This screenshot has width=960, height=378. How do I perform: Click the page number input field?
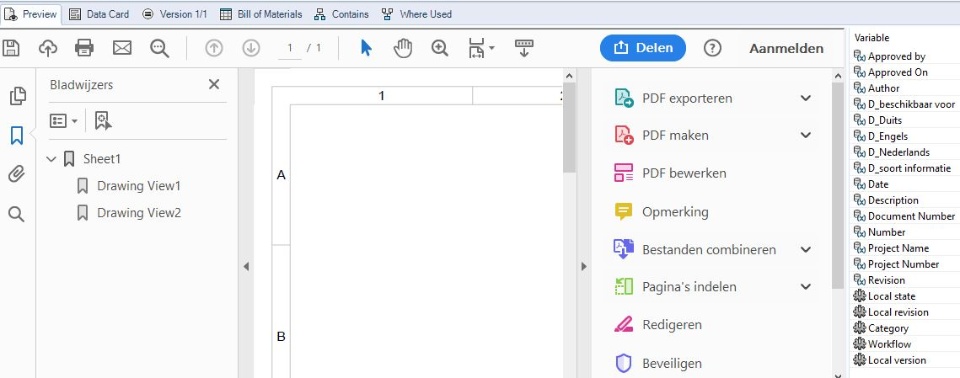tap(290, 48)
